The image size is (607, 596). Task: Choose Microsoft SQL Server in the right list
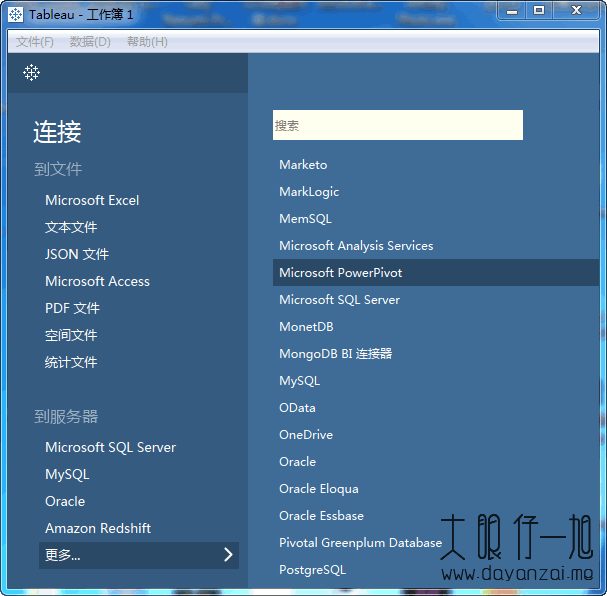(340, 300)
